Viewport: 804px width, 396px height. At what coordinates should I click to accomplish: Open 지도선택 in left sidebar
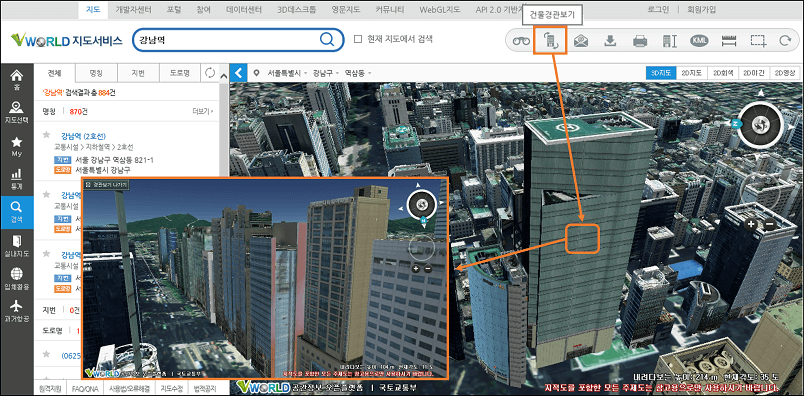click(17, 112)
